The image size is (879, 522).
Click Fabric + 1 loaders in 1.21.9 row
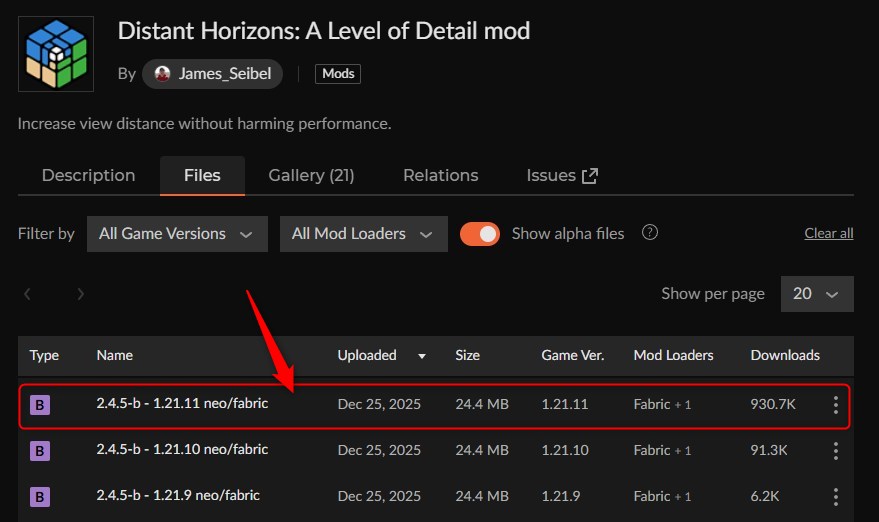coord(662,497)
